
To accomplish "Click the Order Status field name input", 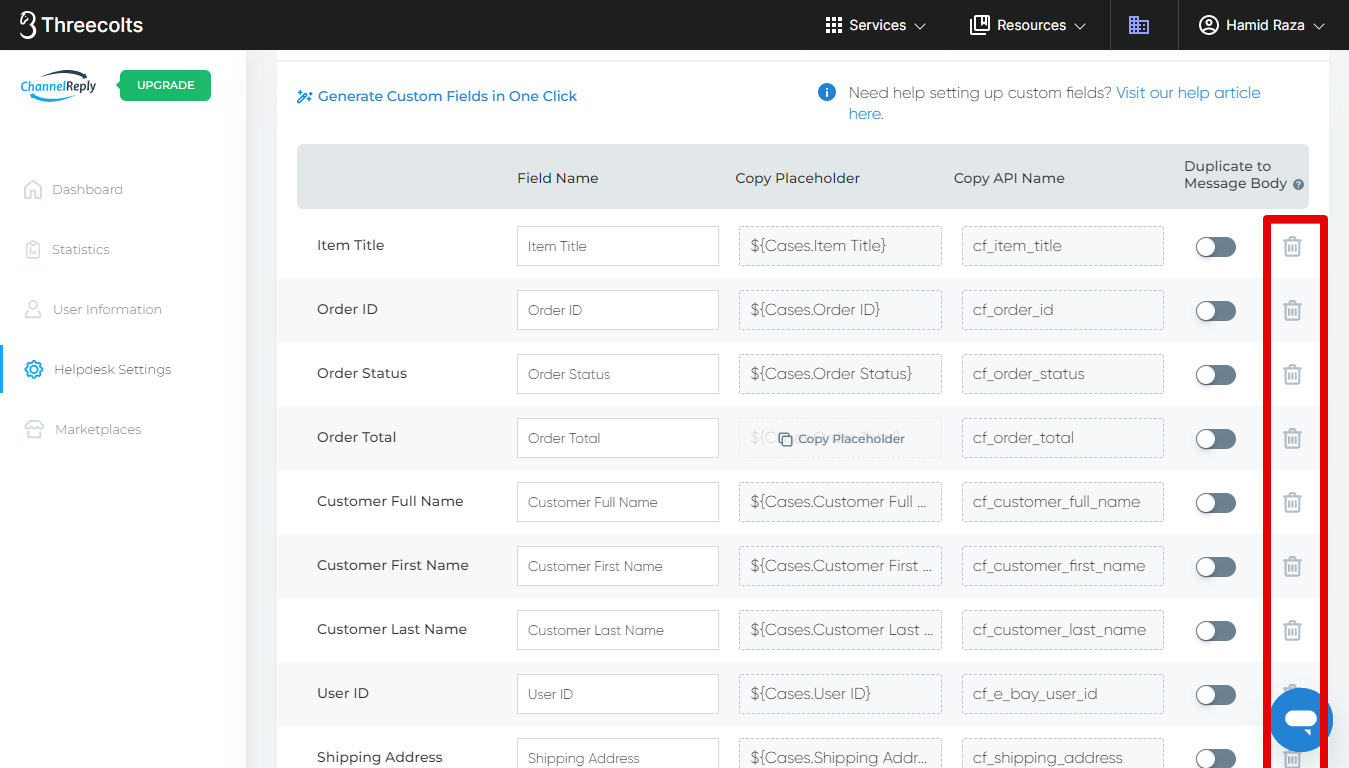I will 618,374.
